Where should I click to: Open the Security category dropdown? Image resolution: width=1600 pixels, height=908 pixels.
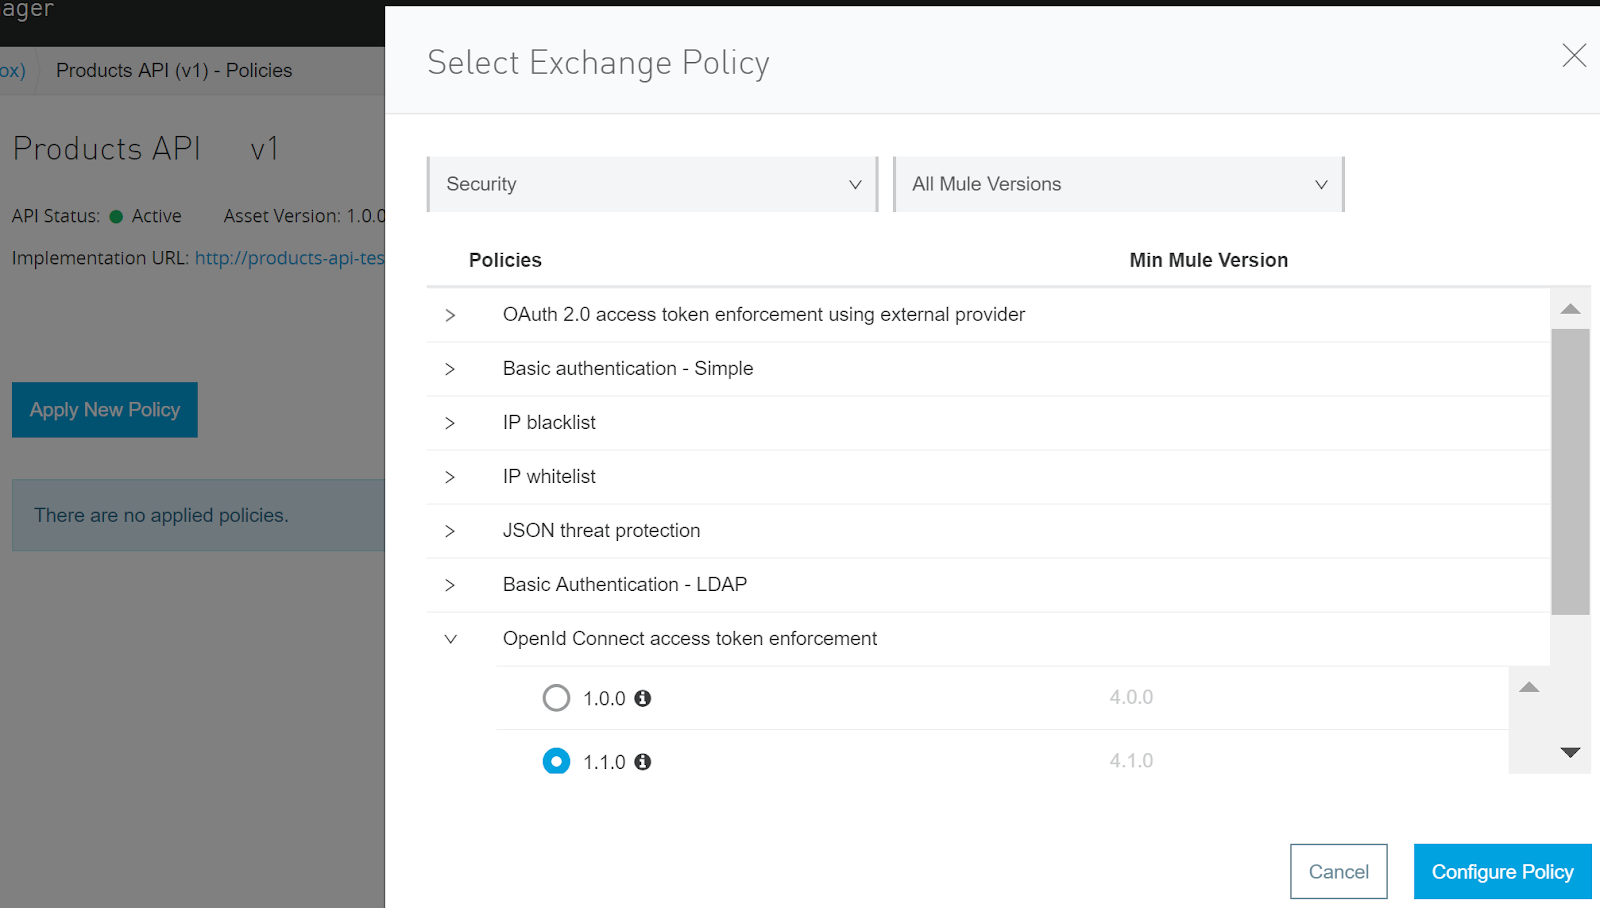652,184
